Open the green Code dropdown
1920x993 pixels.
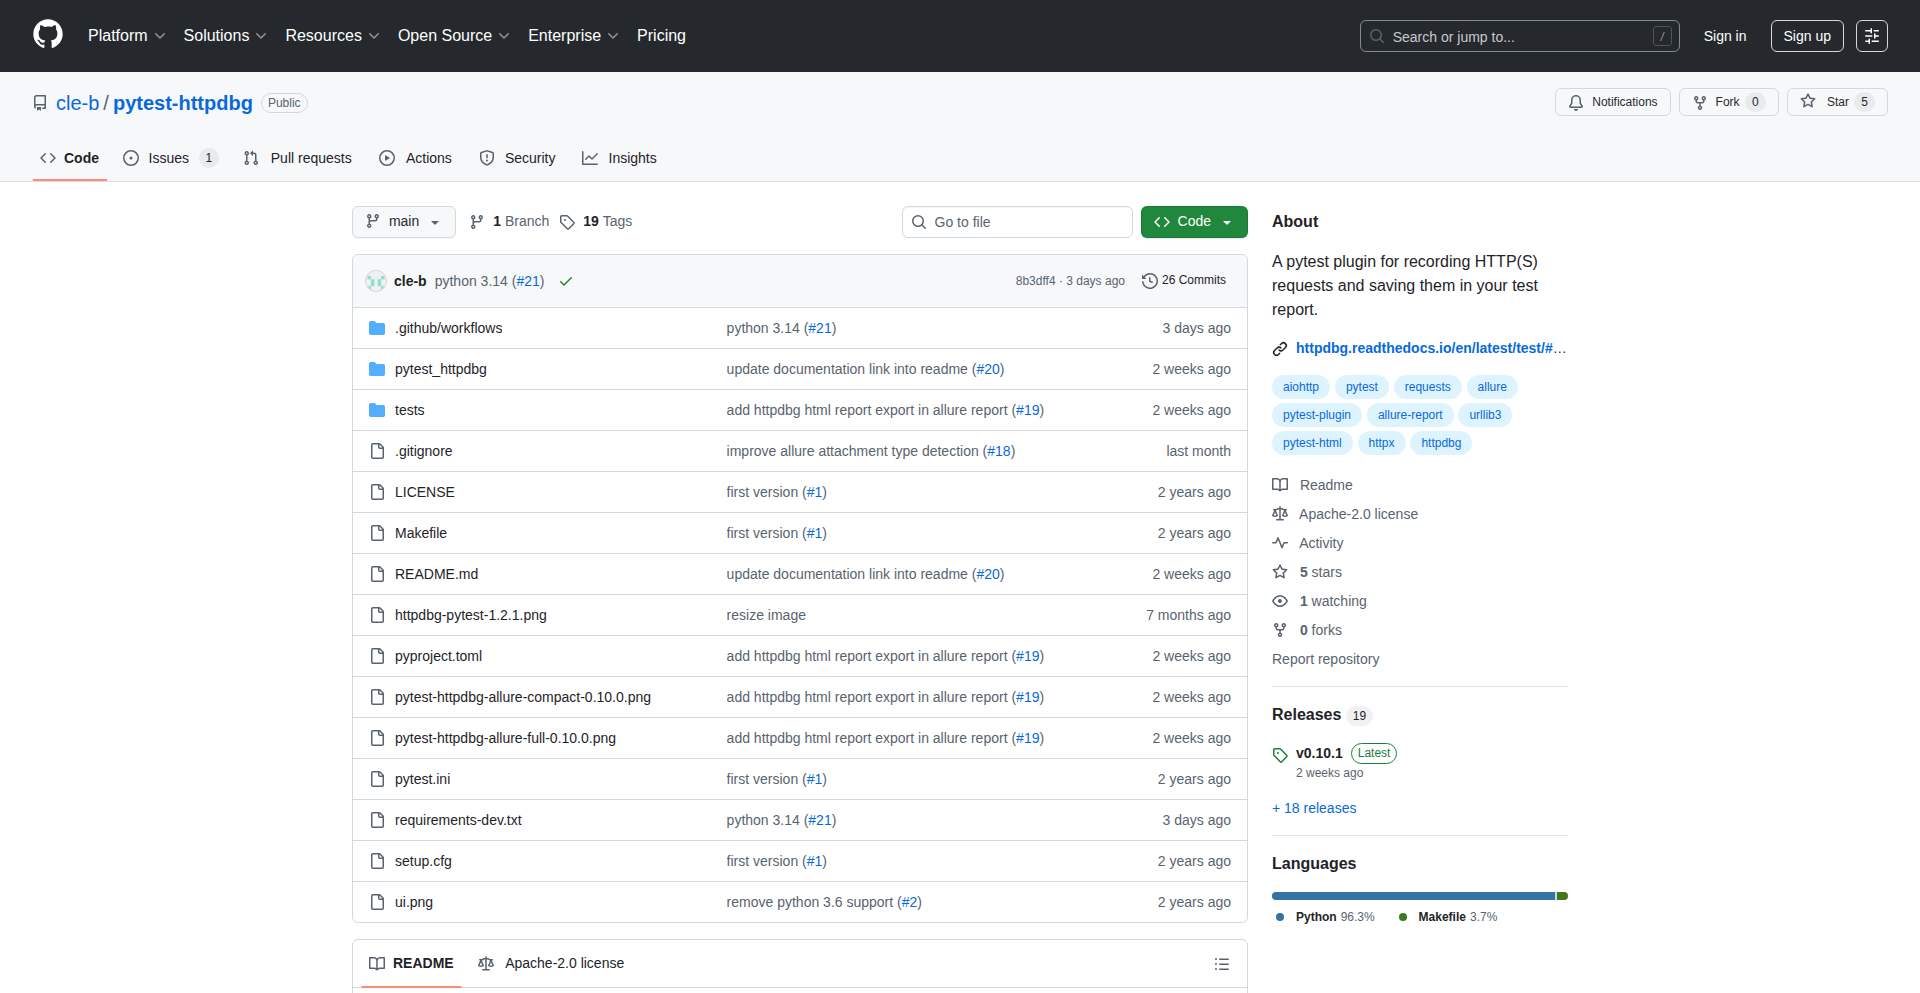[1193, 222]
